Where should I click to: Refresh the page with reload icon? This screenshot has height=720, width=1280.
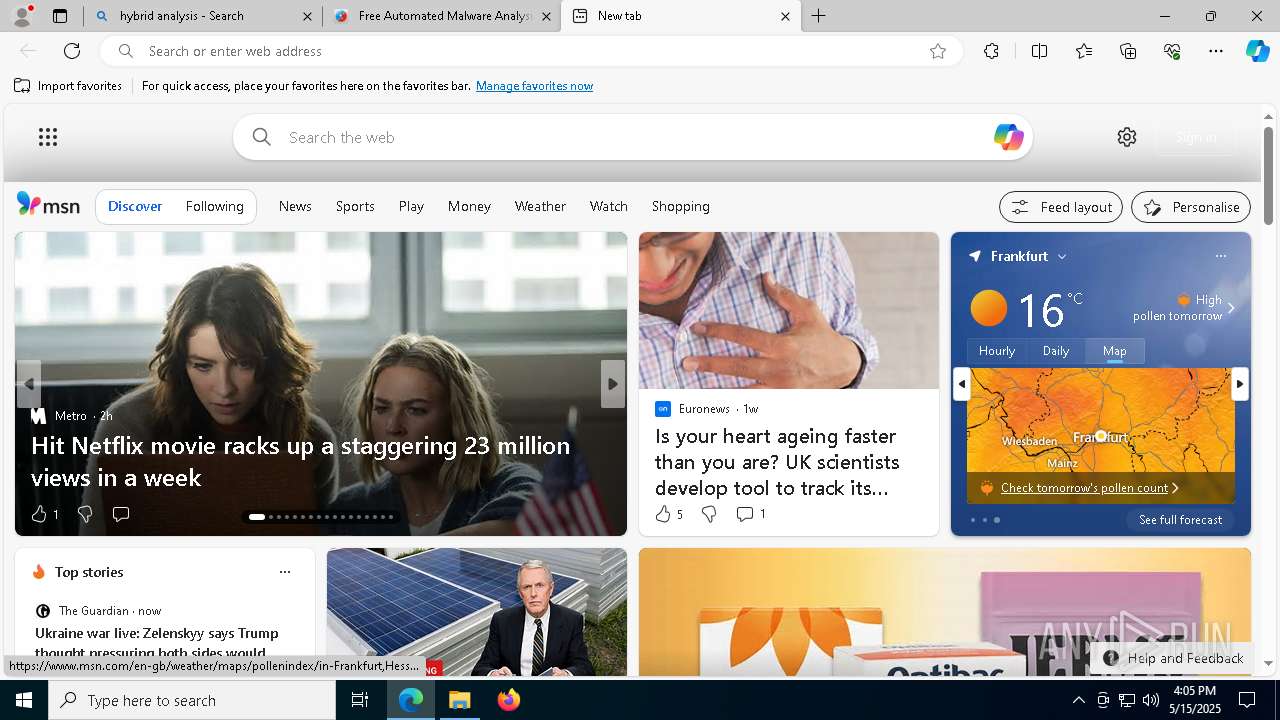tap(72, 51)
